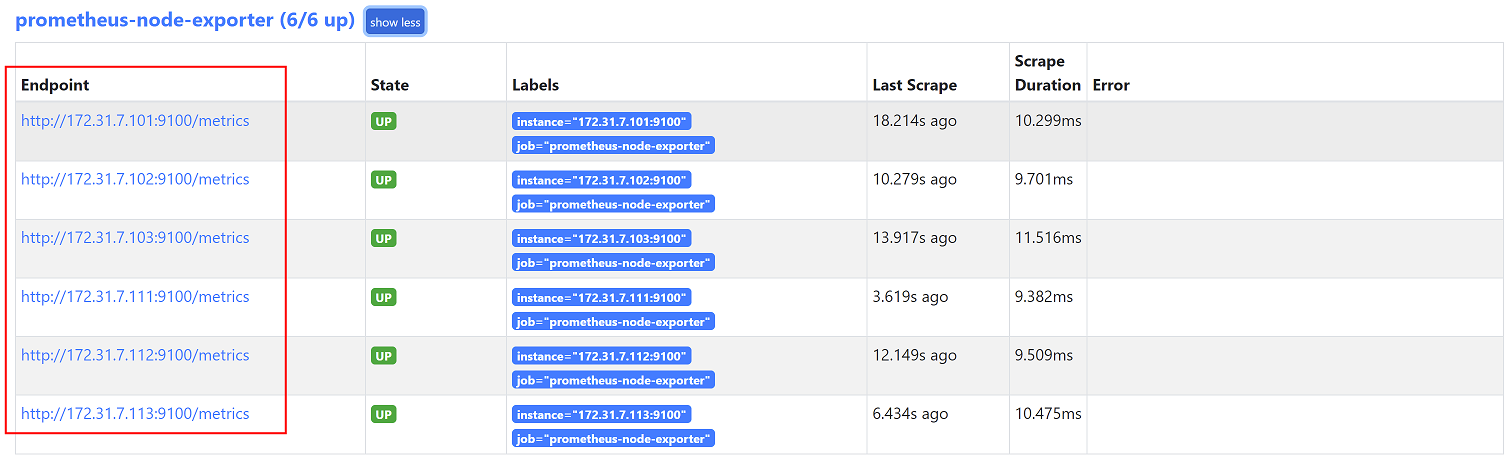Click the Last Scrape column header

pyautogui.click(x=914, y=85)
